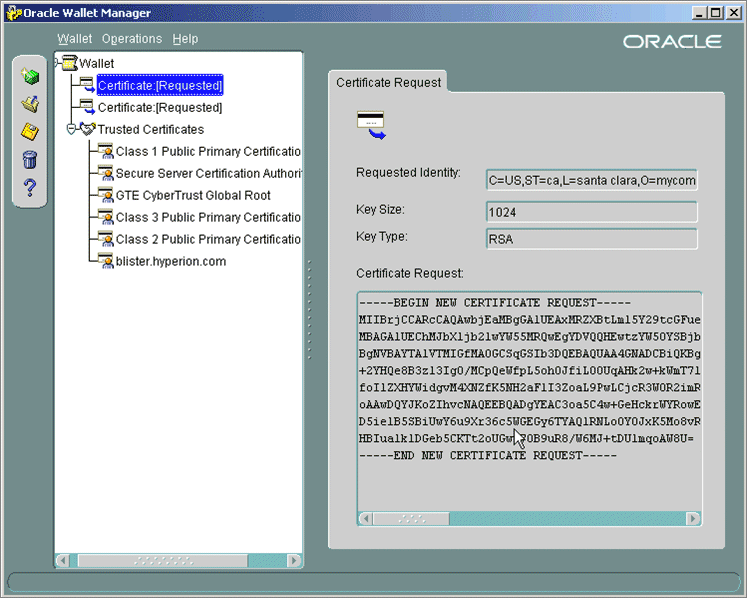This screenshot has width=747, height=598.
Task: Select Class 3 Public Primary Certification entry
Action: coord(208,217)
